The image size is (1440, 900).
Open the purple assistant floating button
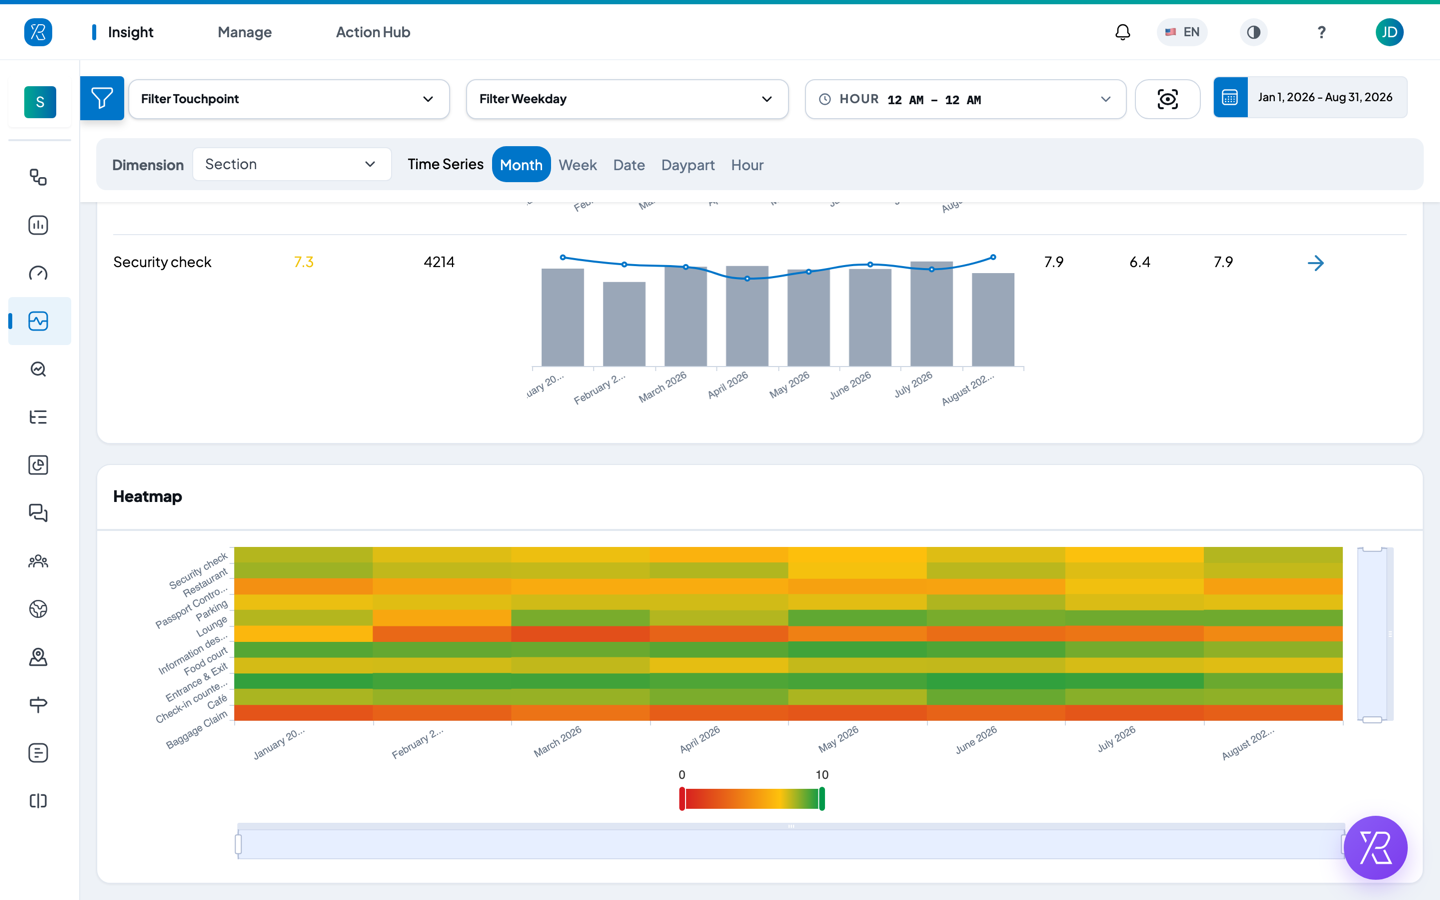tap(1375, 848)
